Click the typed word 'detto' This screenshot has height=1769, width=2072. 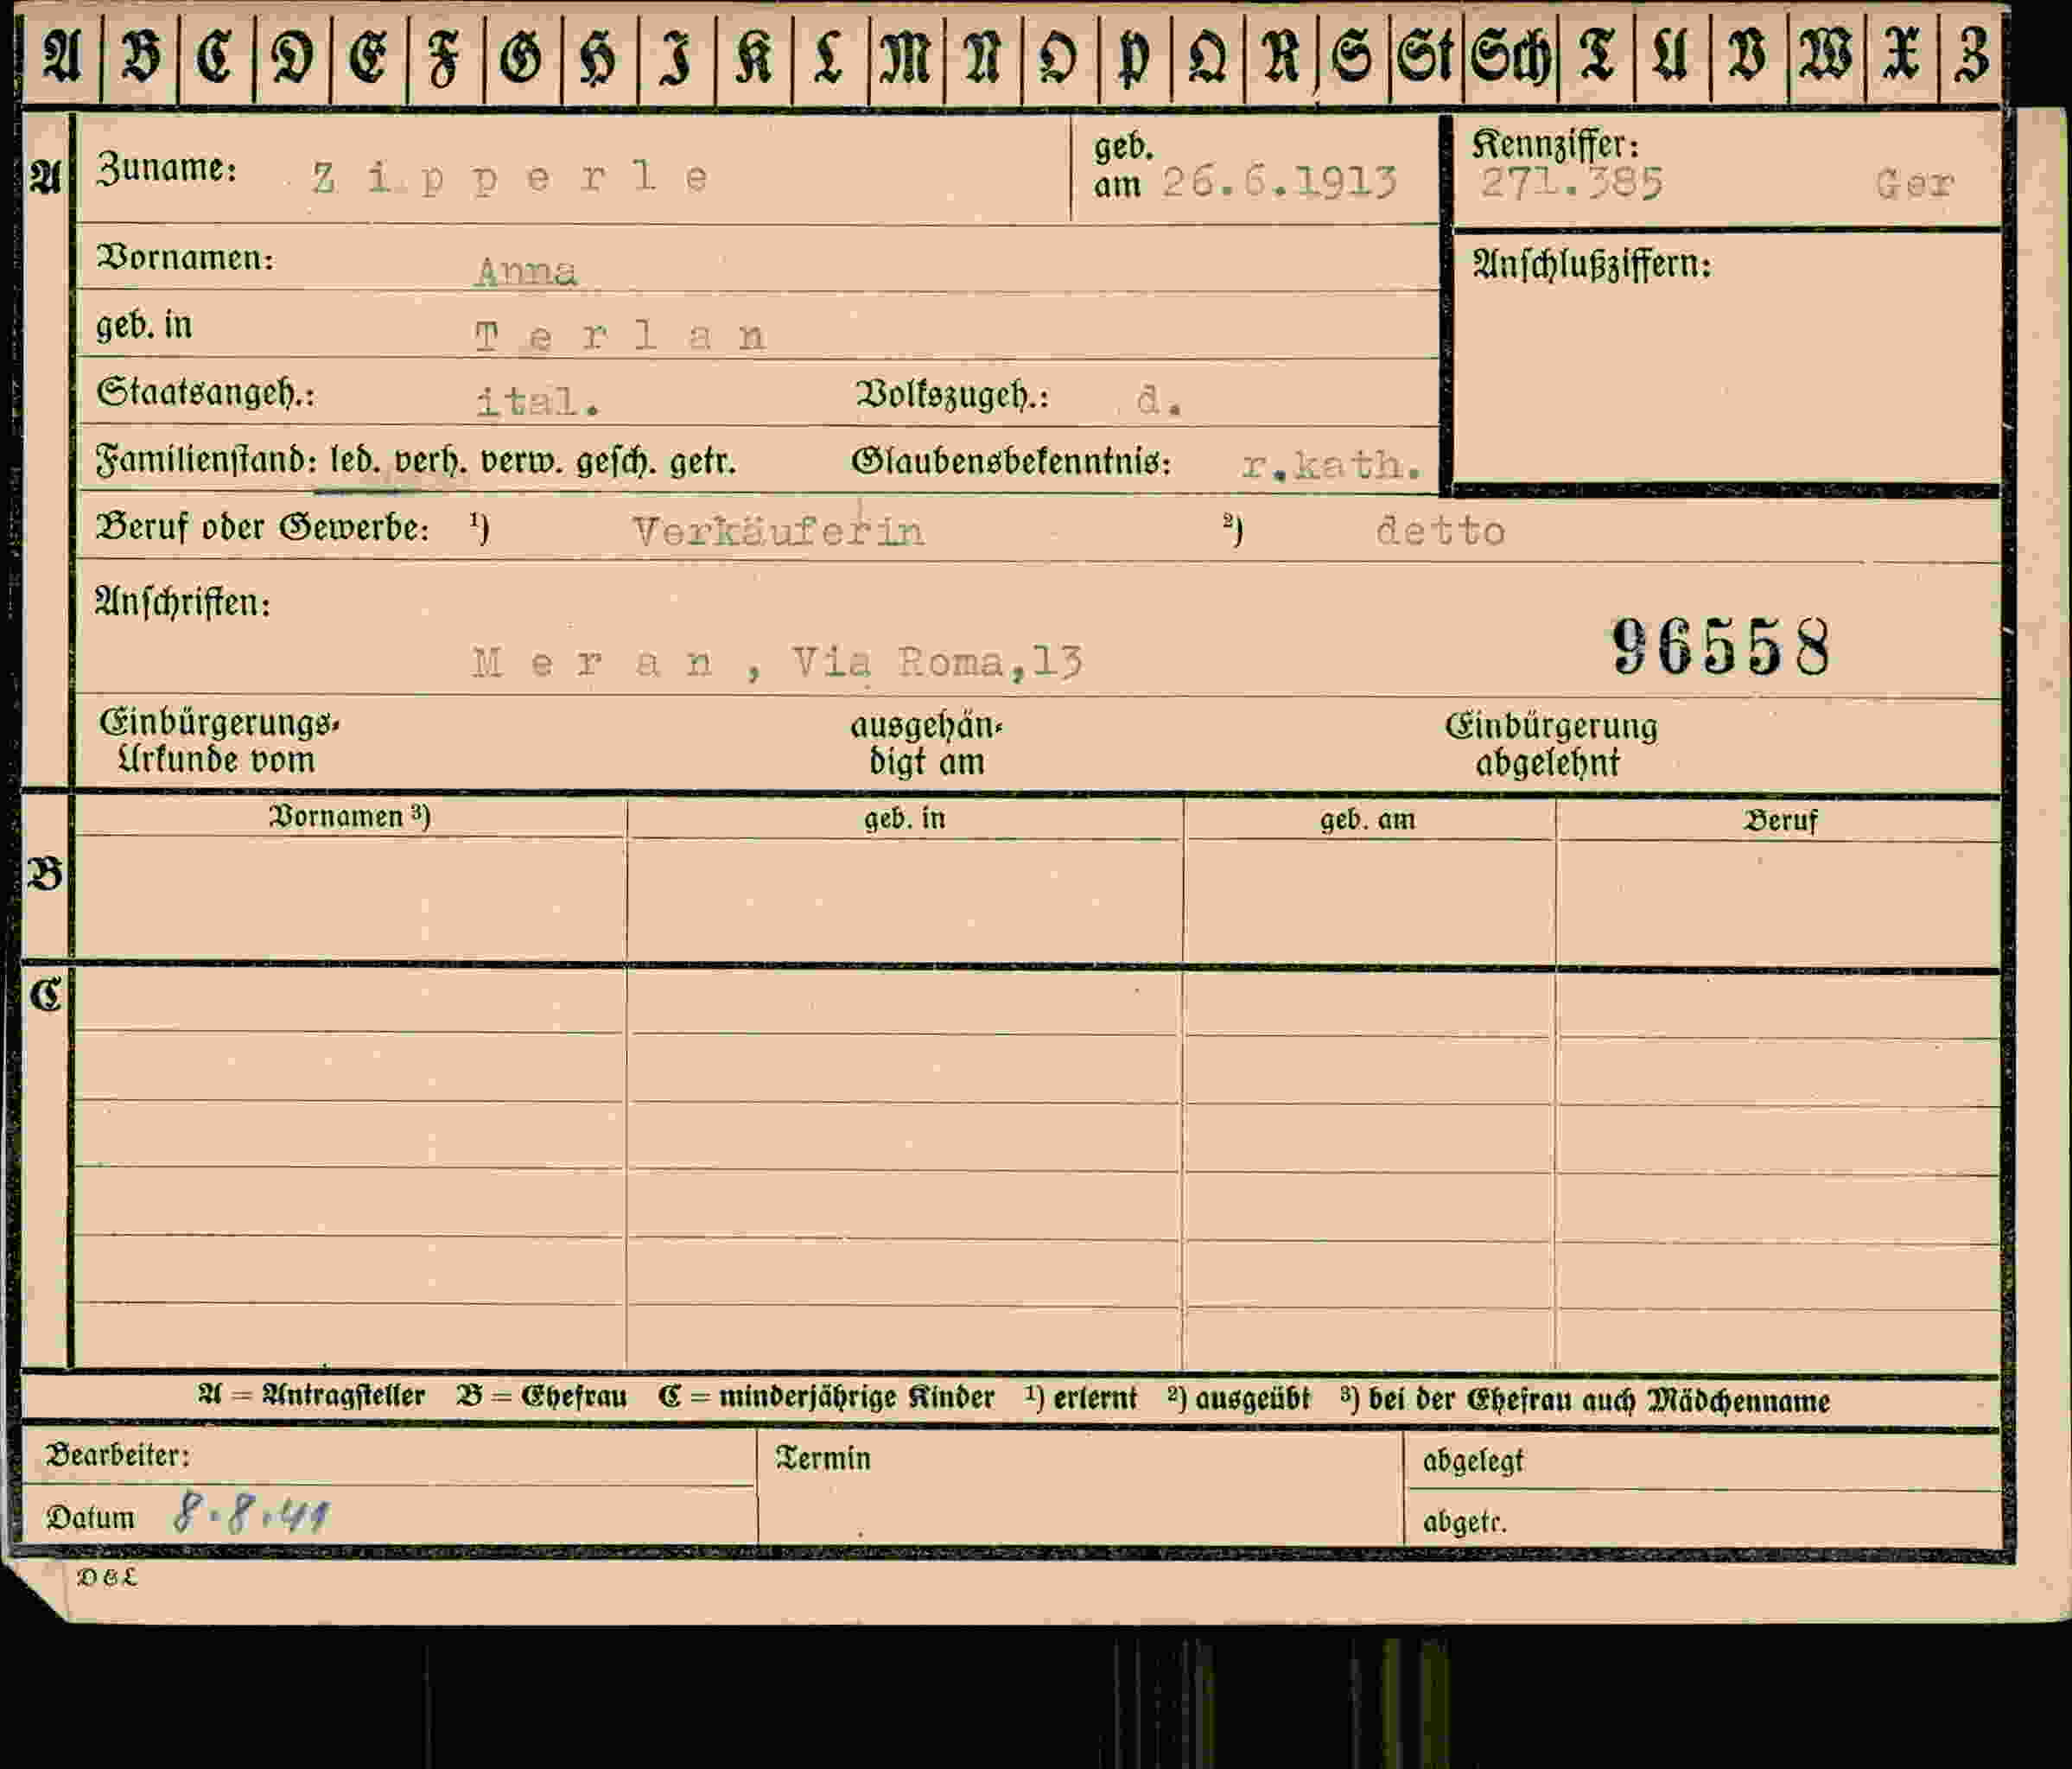[1441, 531]
